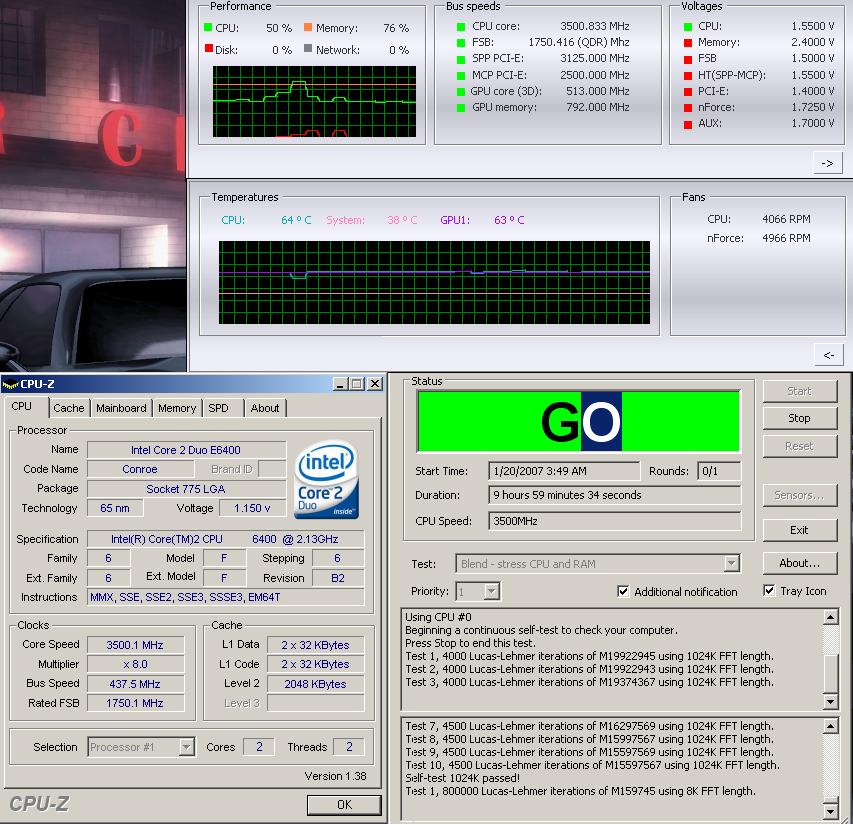The width and height of the screenshot is (853, 825).
Task: Click gray Network performance legend square
Action: [308, 48]
